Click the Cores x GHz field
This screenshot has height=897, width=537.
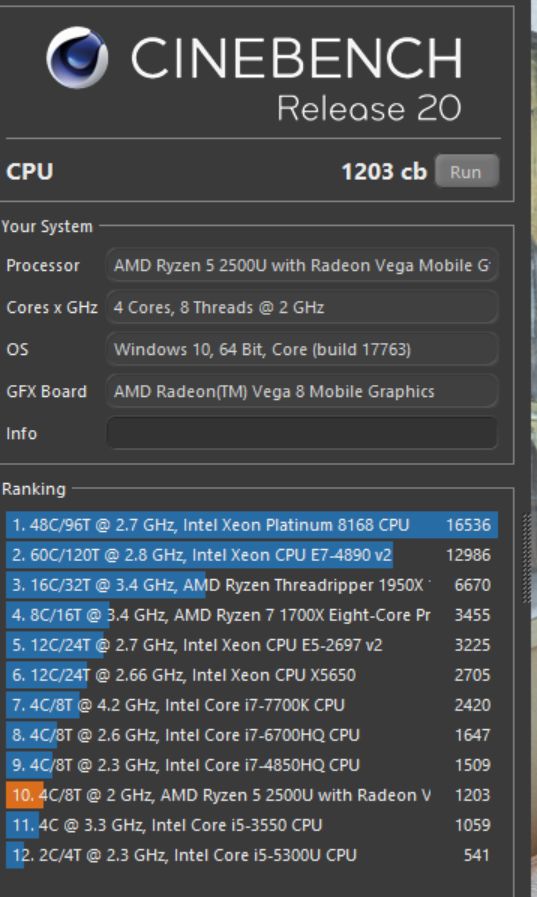coord(302,307)
